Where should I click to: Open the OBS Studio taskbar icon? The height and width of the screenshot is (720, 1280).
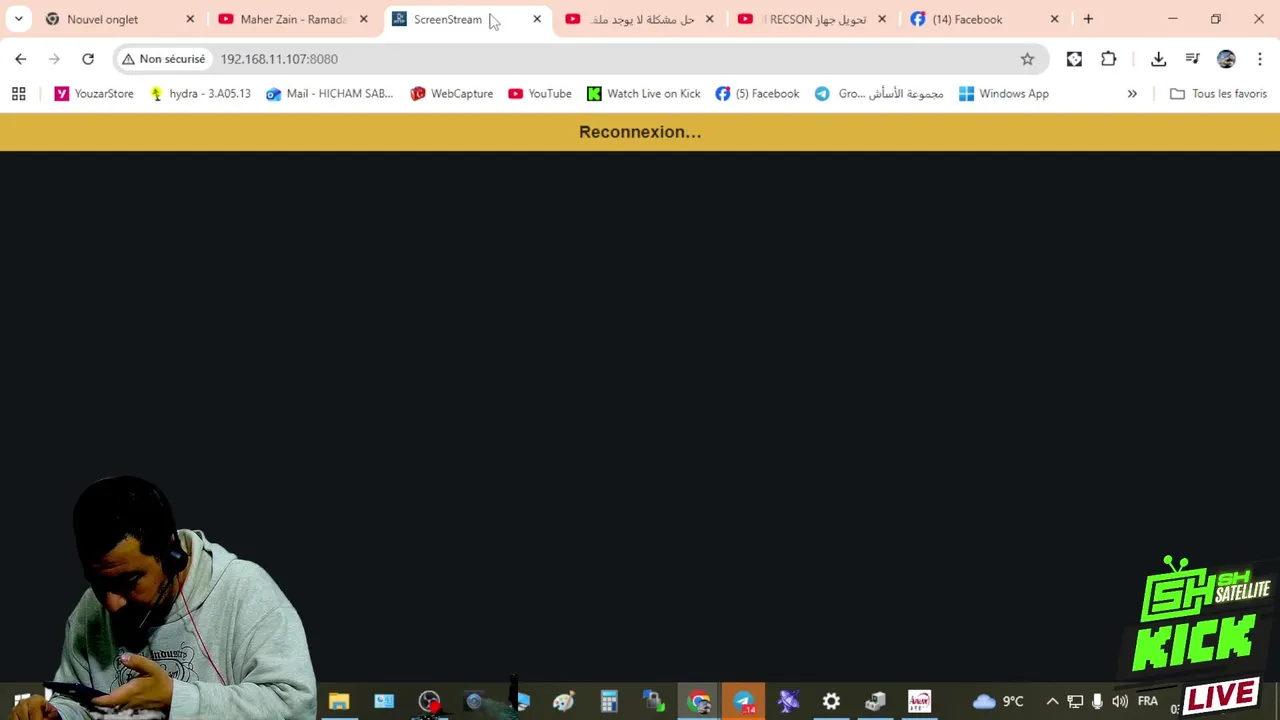(429, 702)
